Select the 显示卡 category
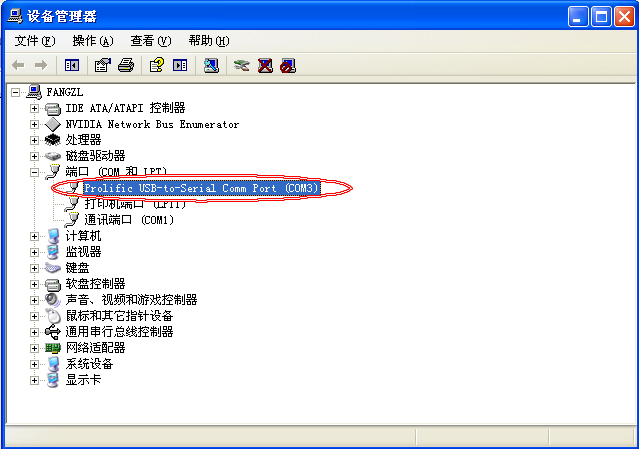639x449 pixels. pyautogui.click(x=83, y=380)
